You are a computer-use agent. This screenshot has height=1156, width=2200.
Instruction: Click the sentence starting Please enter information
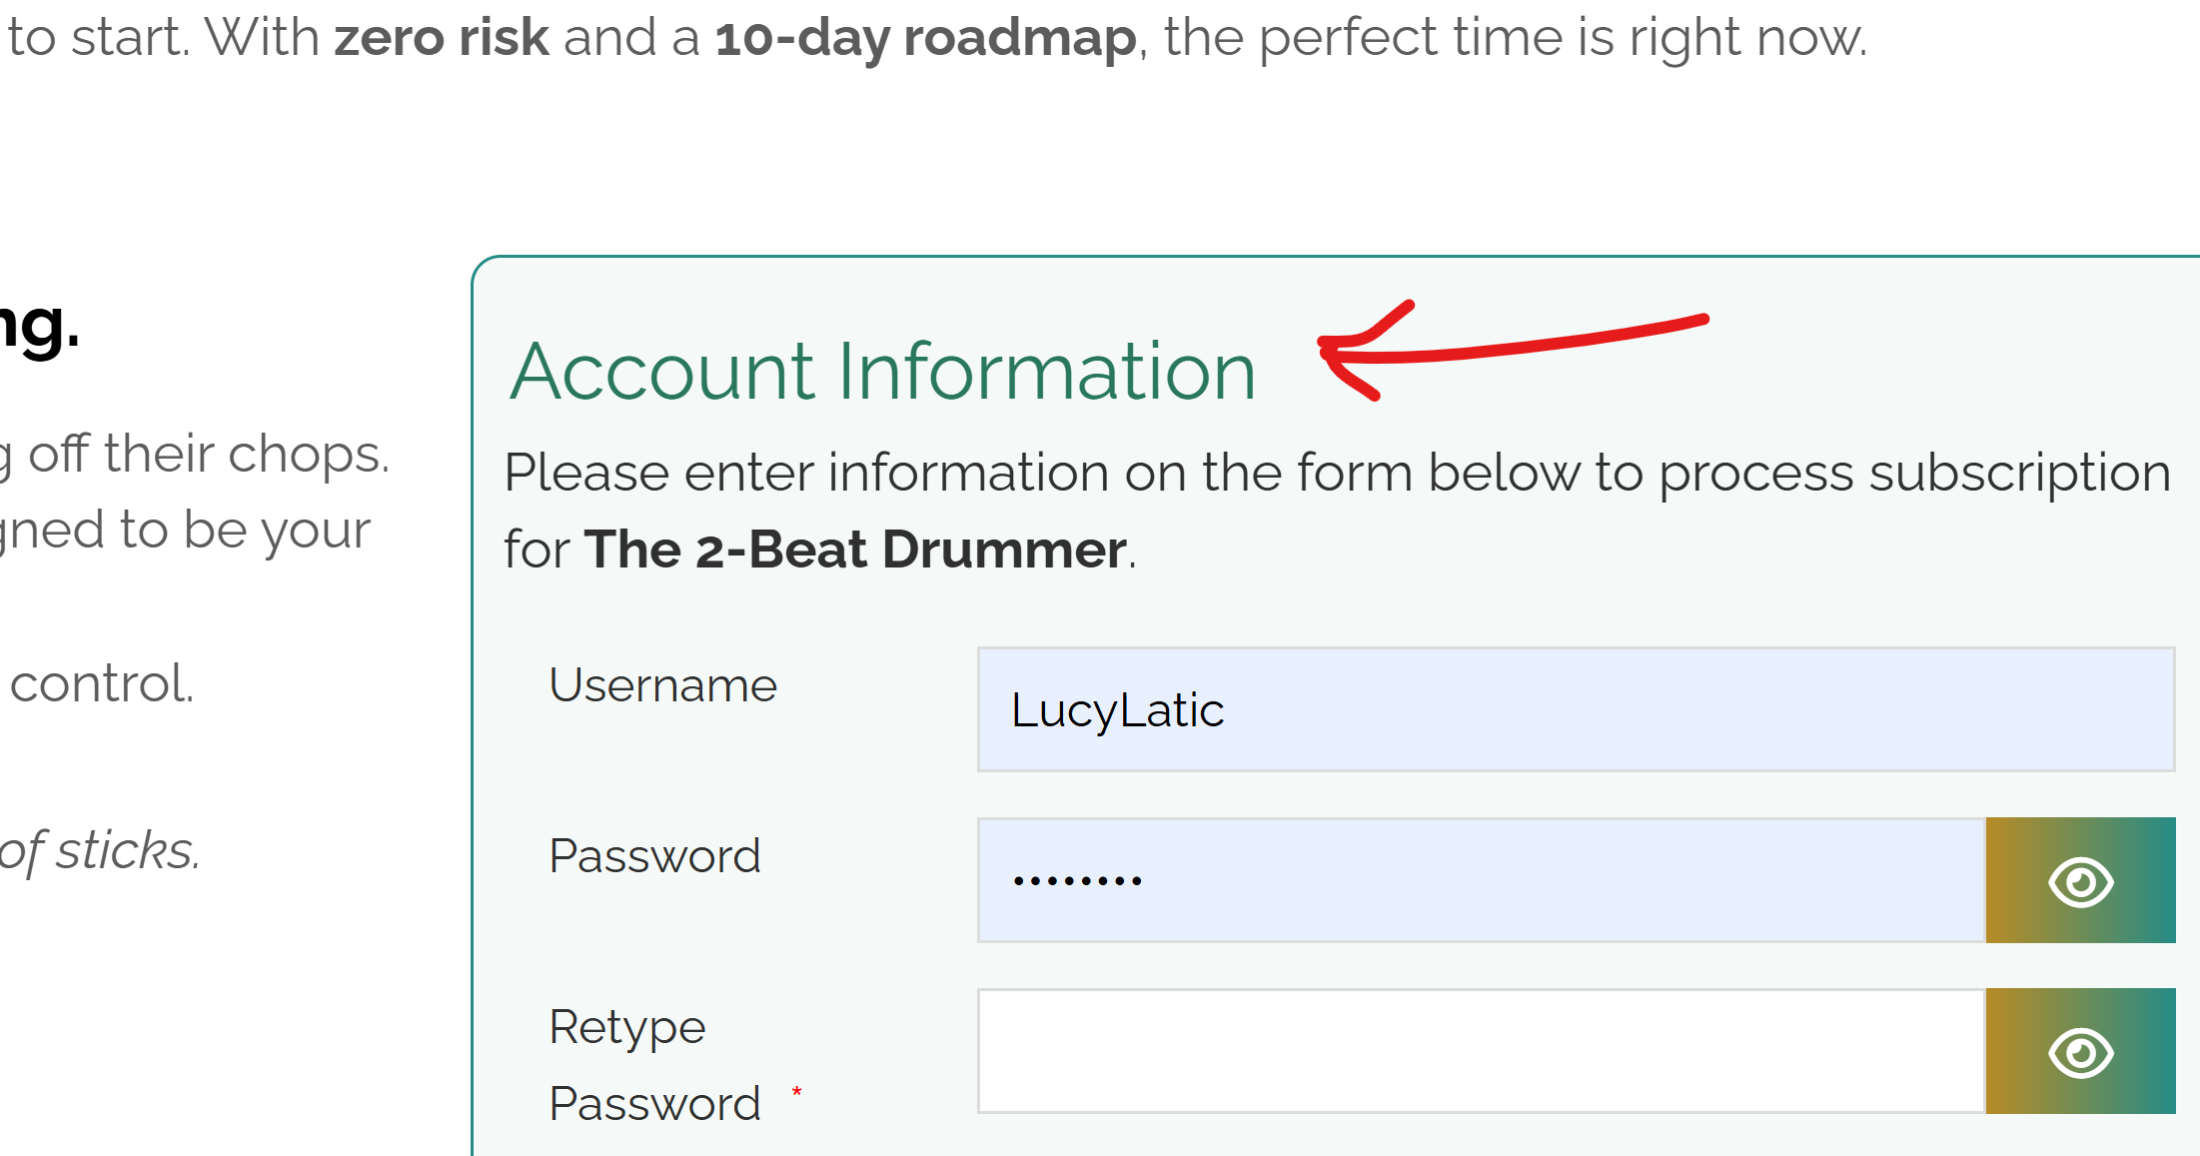pyautogui.click(x=1336, y=473)
